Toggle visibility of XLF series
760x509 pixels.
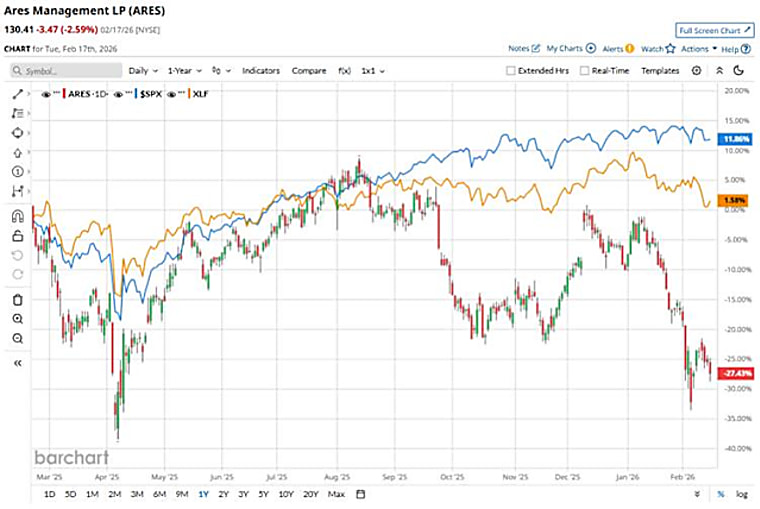click(171, 94)
